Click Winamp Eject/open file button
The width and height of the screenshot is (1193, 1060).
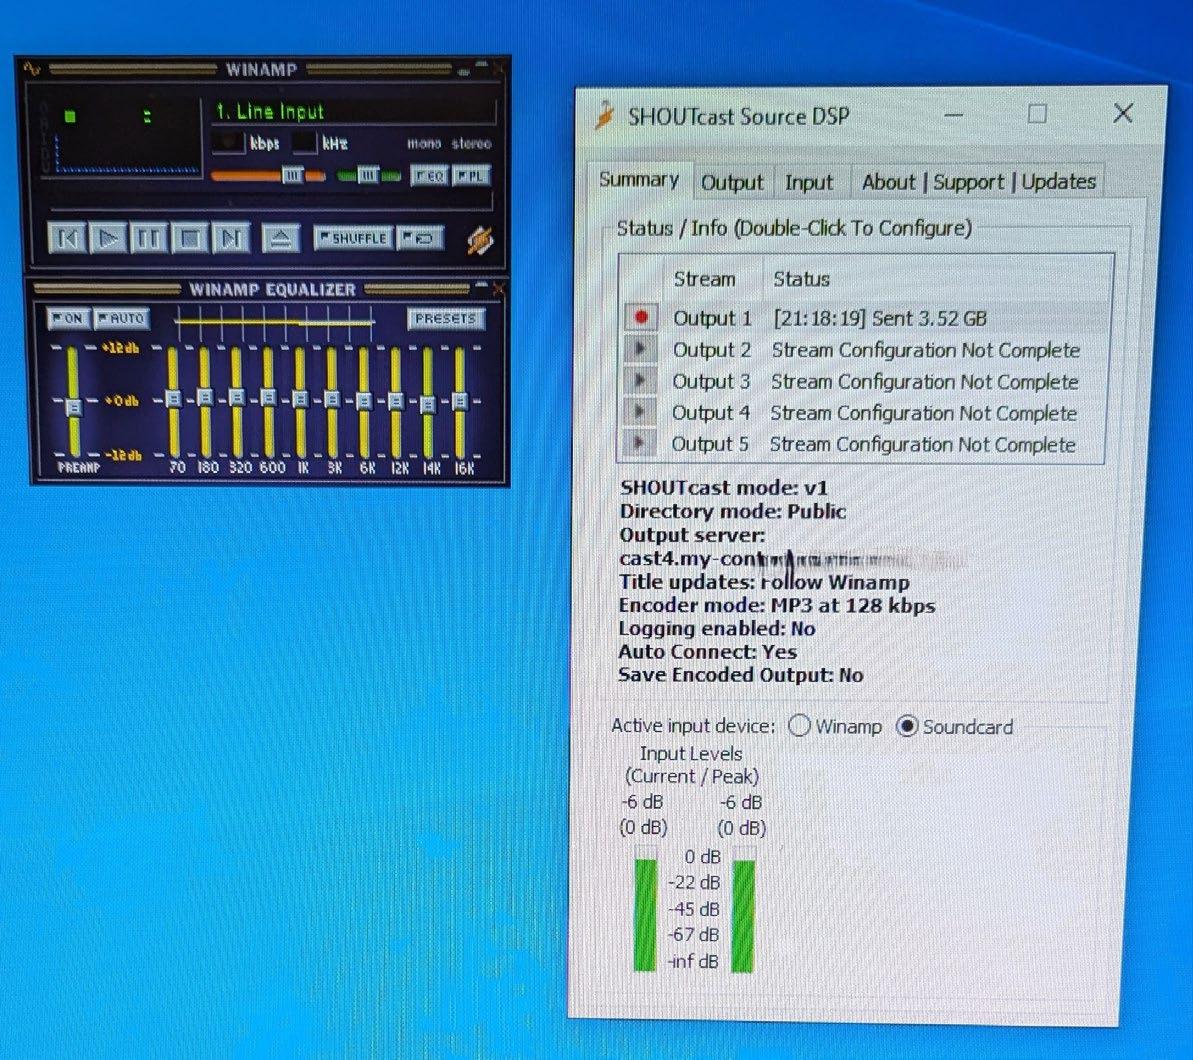click(281, 238)
